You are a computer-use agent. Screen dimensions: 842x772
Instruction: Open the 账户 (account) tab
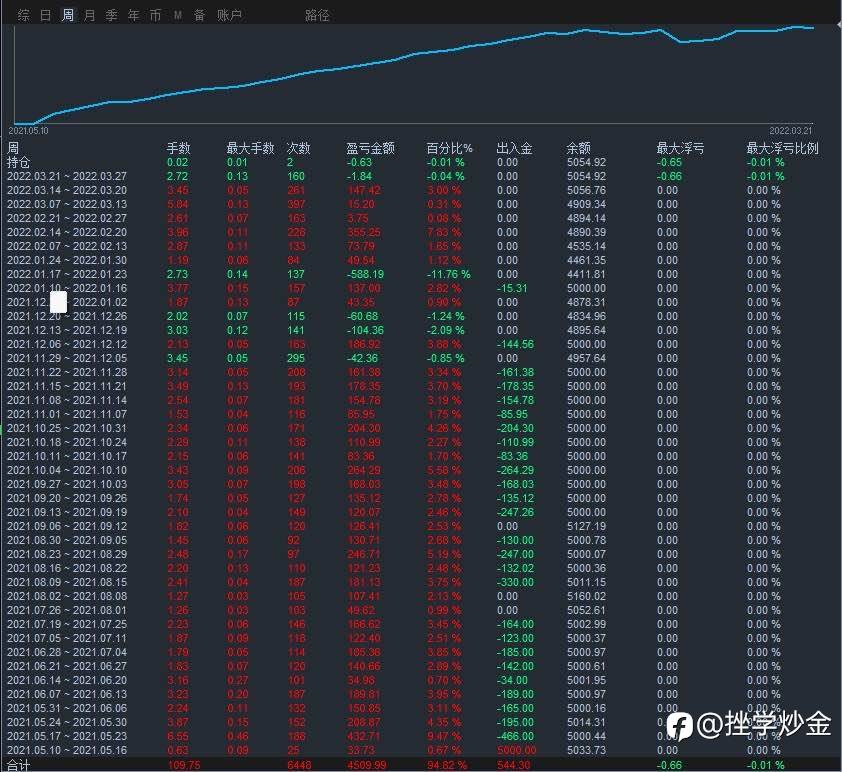(x=229, y=15)
